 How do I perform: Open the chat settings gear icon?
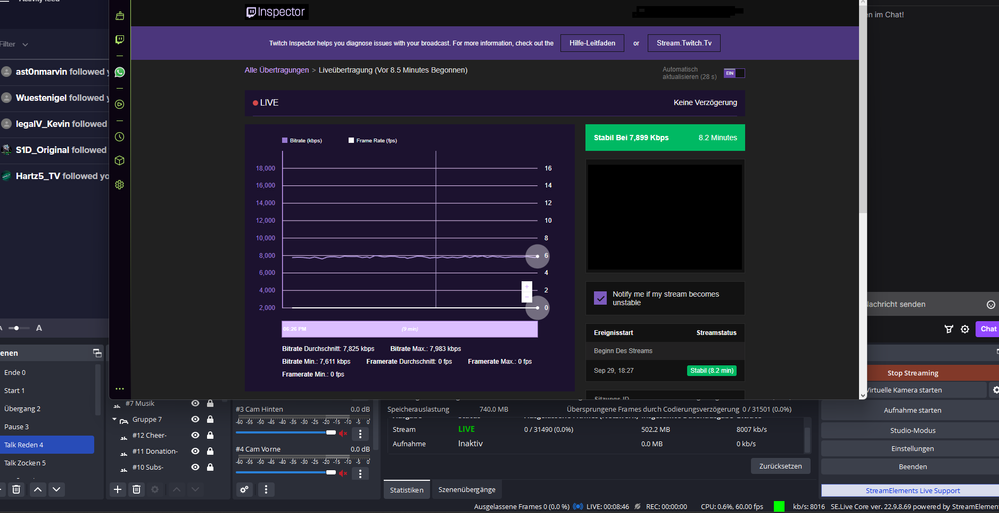(x=965, y=329)
